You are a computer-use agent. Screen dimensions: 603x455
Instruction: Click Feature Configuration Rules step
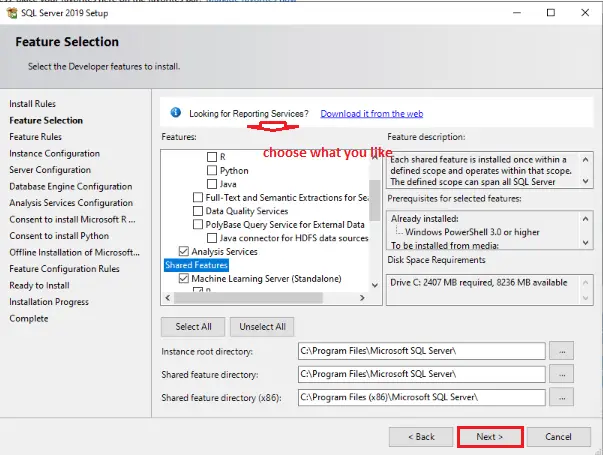64,269
